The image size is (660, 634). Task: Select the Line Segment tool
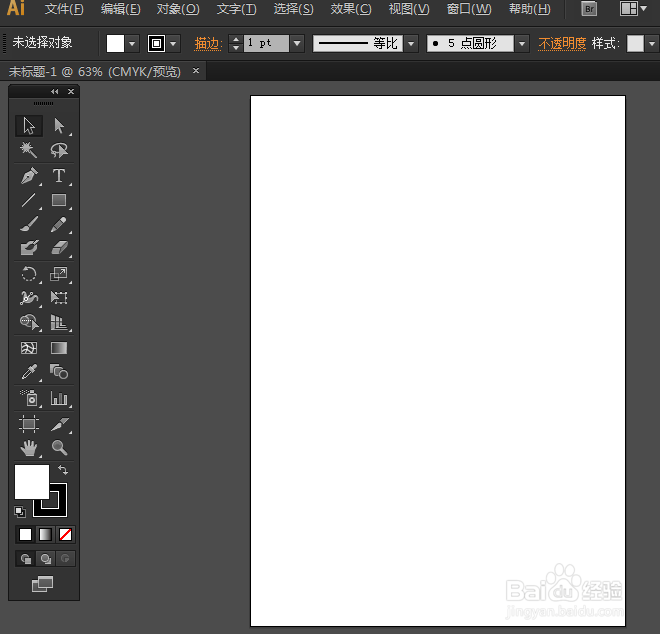click(29, 200)
